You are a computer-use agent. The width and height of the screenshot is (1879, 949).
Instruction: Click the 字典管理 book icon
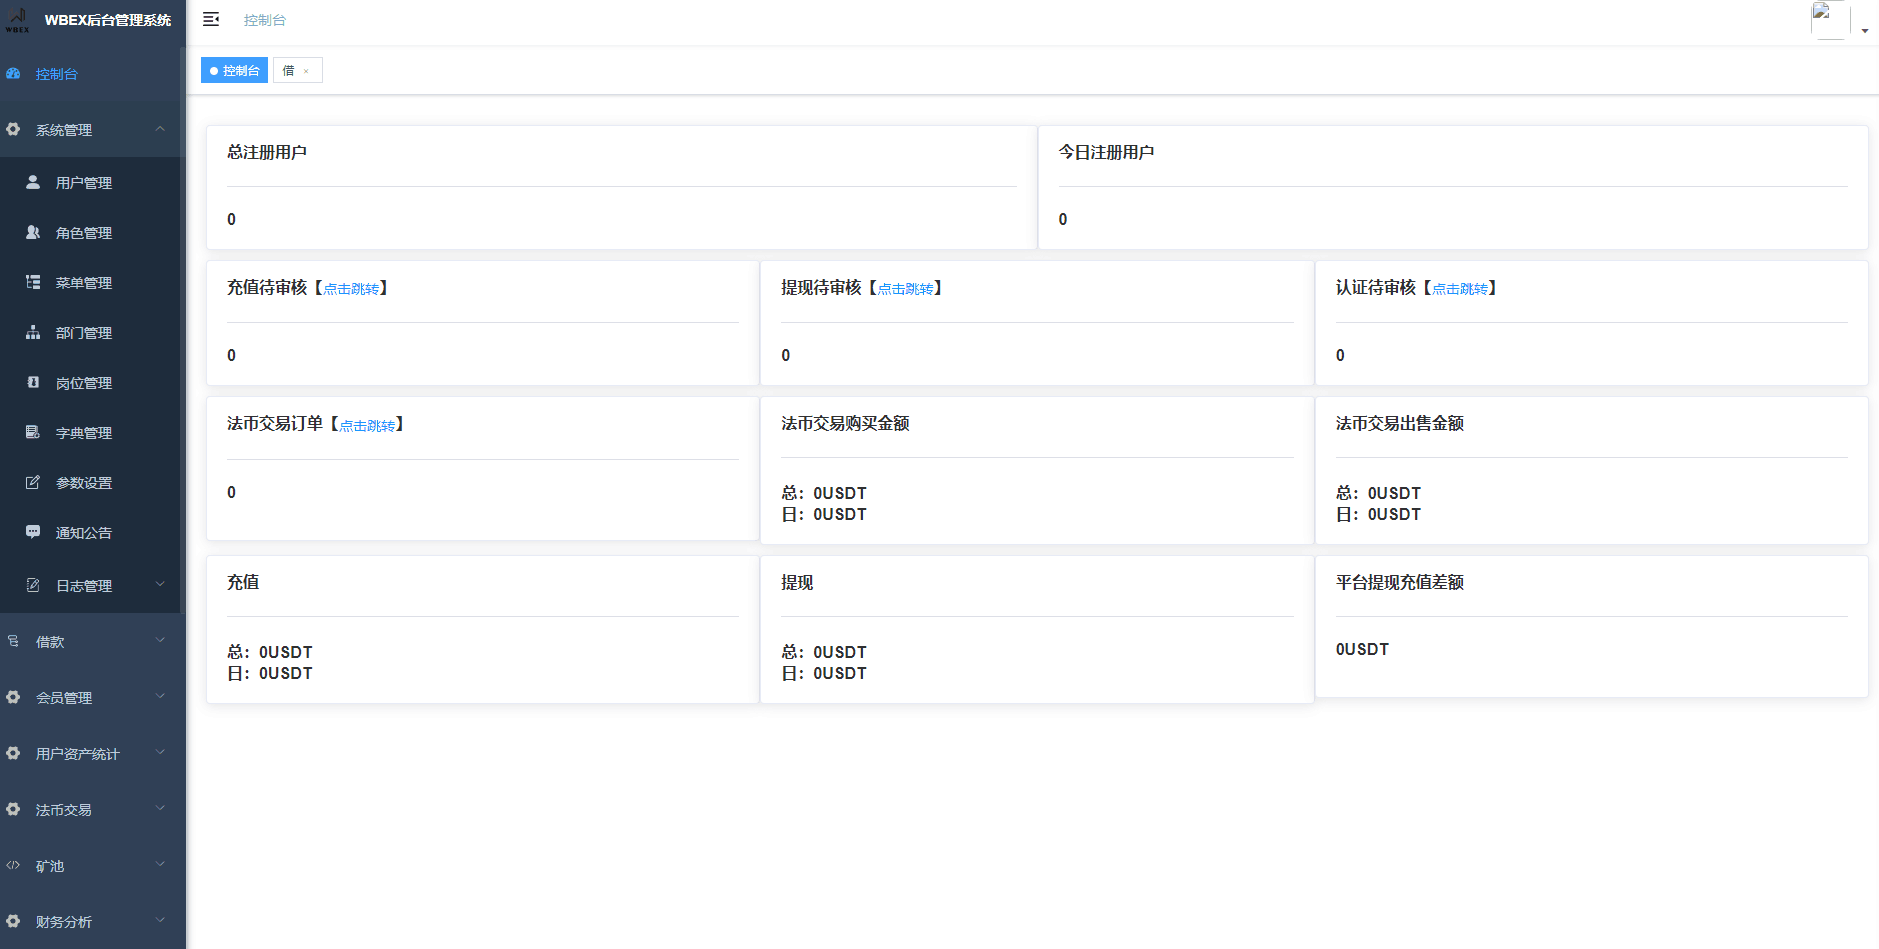point(33,432)
